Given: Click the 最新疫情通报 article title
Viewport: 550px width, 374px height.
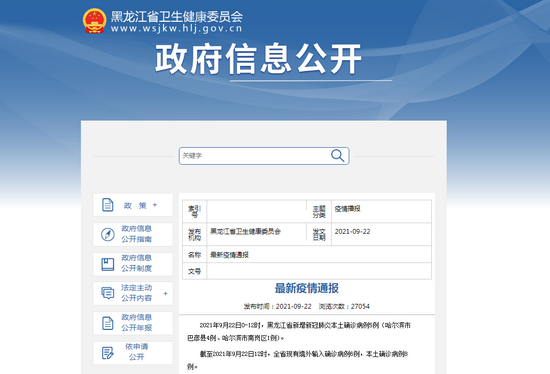Looking at the screenshot, I should pos(307,288).
